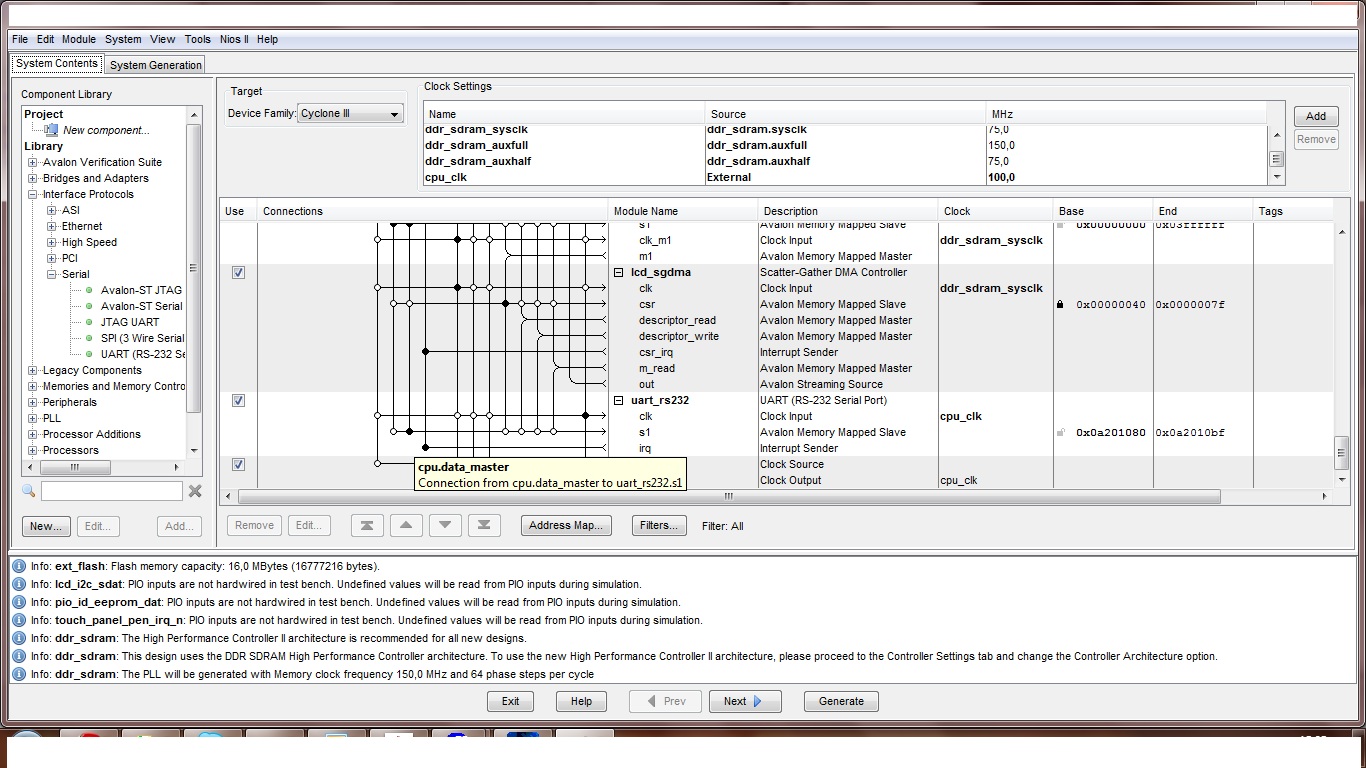Expand the Legacy Components node
Image resolution: width=1366 pixels, height=768 pixels.
pos(33,370)
